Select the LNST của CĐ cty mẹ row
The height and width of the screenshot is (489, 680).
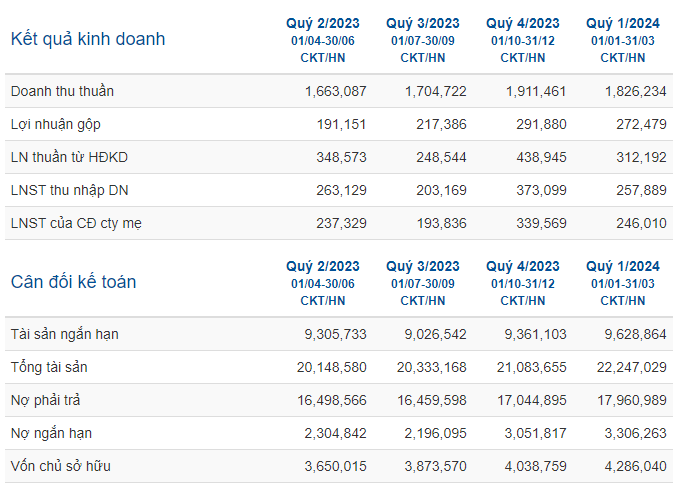[x=339, y=223]
